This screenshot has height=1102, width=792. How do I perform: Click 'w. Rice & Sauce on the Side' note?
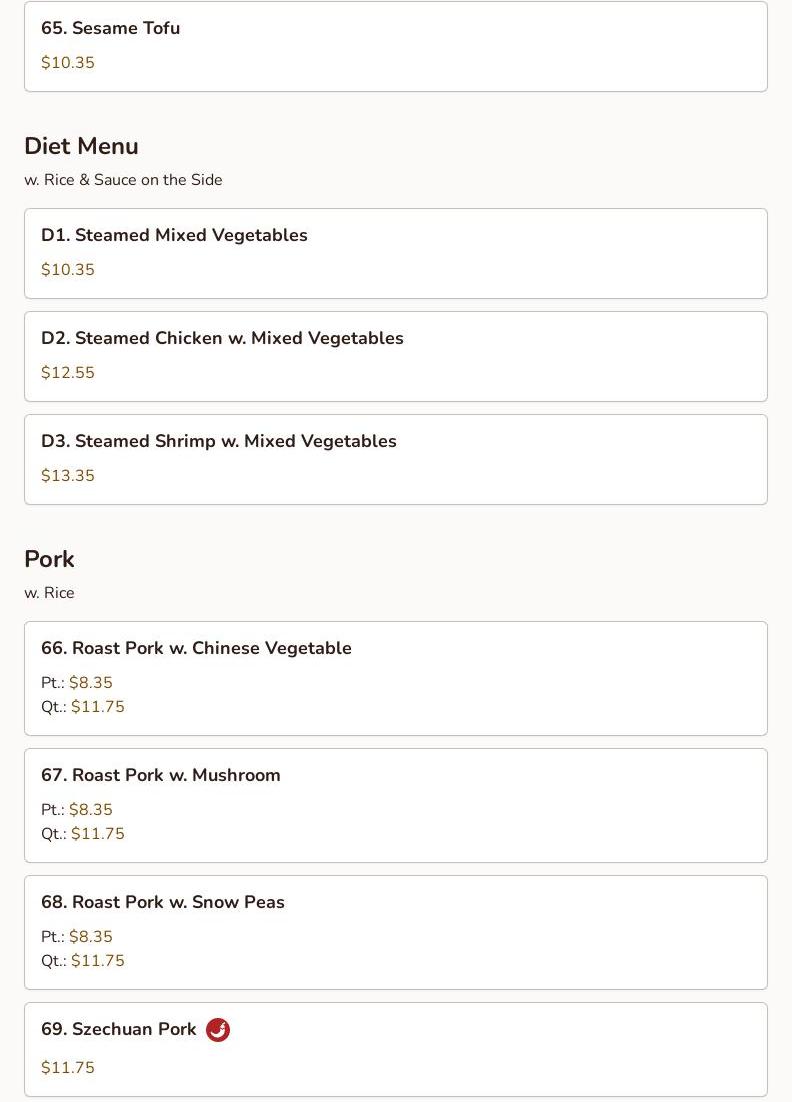click(123, 180)
